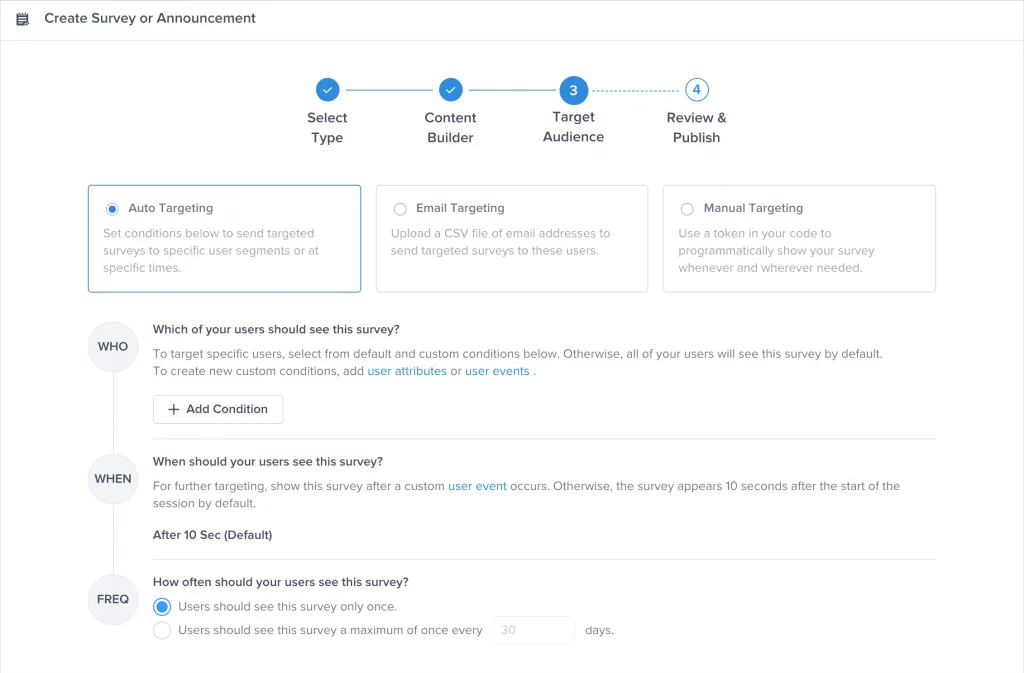Click the Target Audience step label
1024x673 pixels.
(573, 127)
